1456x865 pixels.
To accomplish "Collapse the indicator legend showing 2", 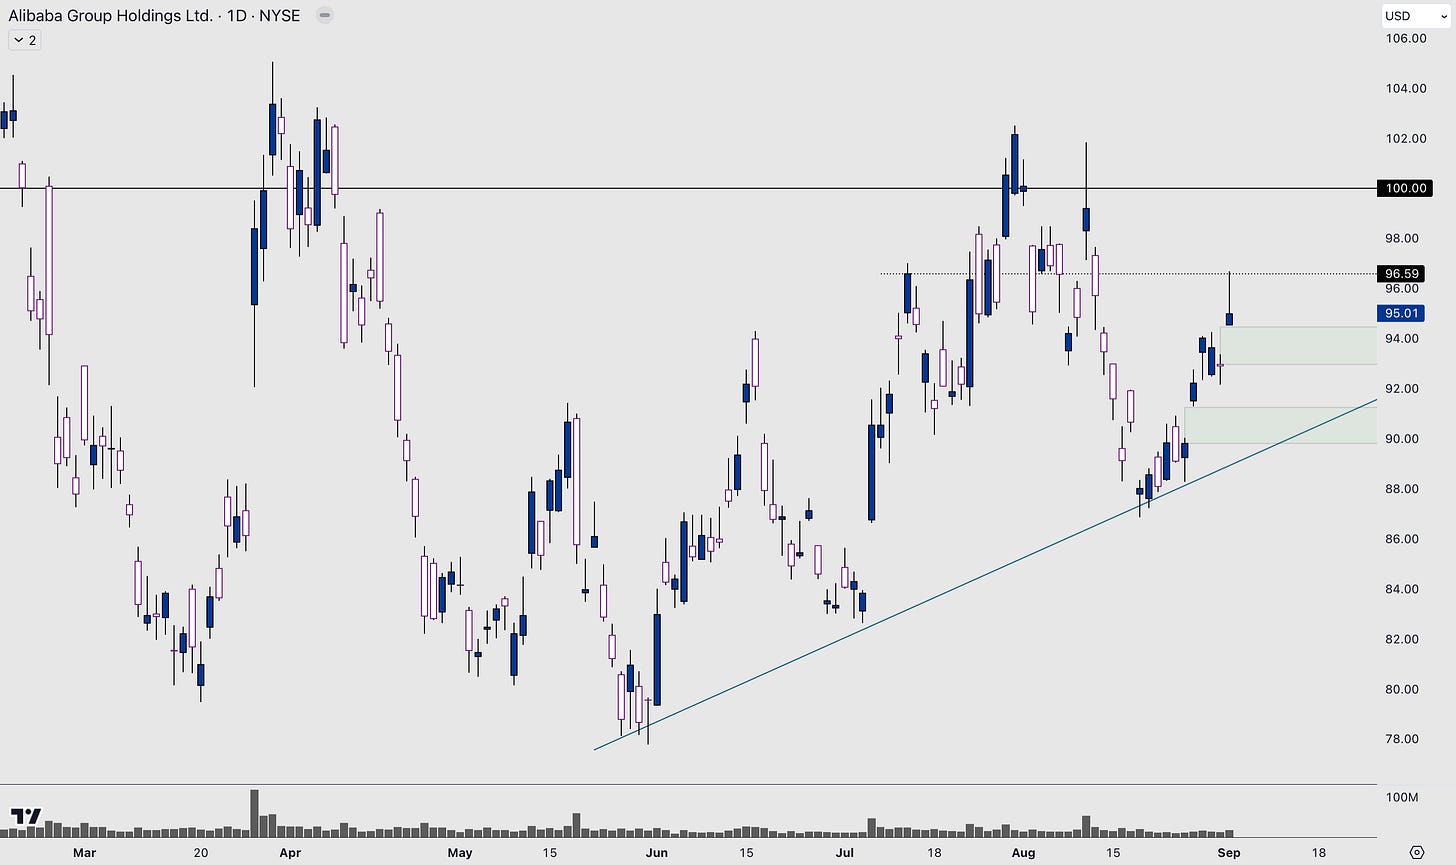I will [x=23, y=40].
